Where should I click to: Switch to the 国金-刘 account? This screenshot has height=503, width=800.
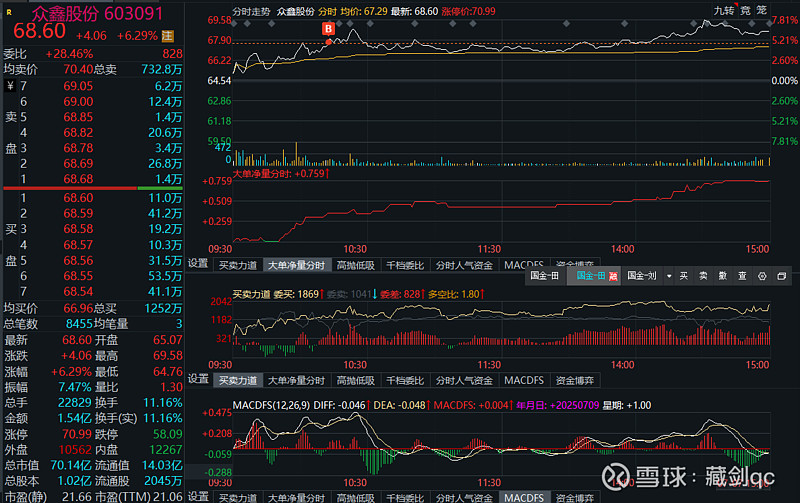click(642, 276)
